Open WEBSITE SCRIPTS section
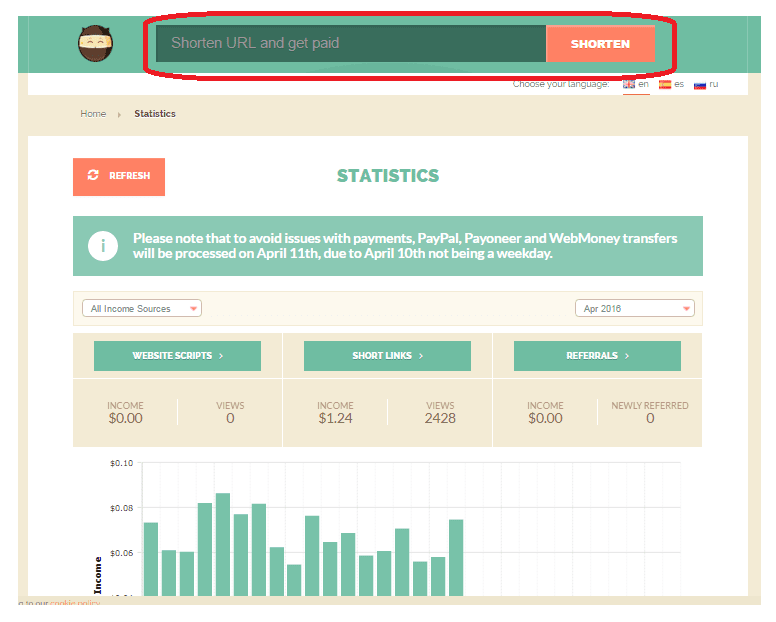The height and width of the screenshot is (622, 776). [x=177, y=356]
